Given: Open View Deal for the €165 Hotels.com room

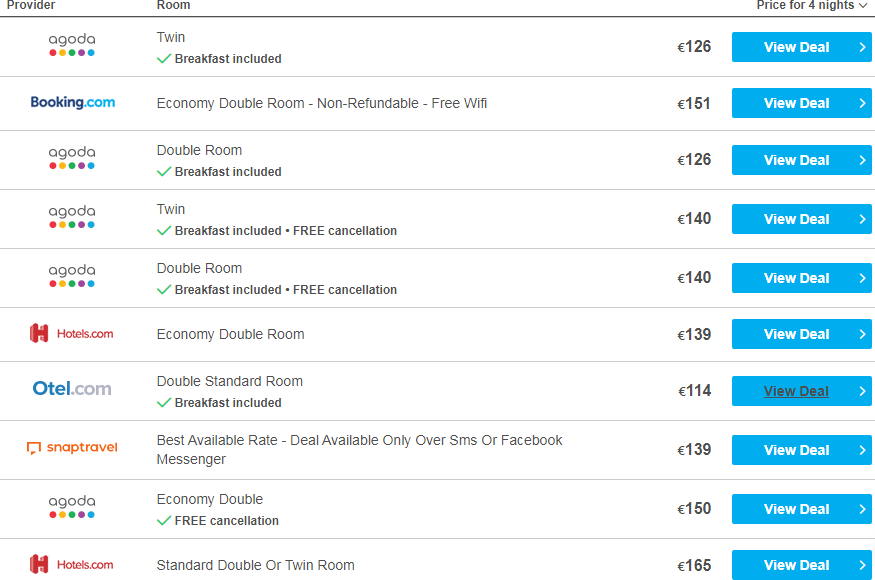Looking at the screenshot, I should [801, 565].
